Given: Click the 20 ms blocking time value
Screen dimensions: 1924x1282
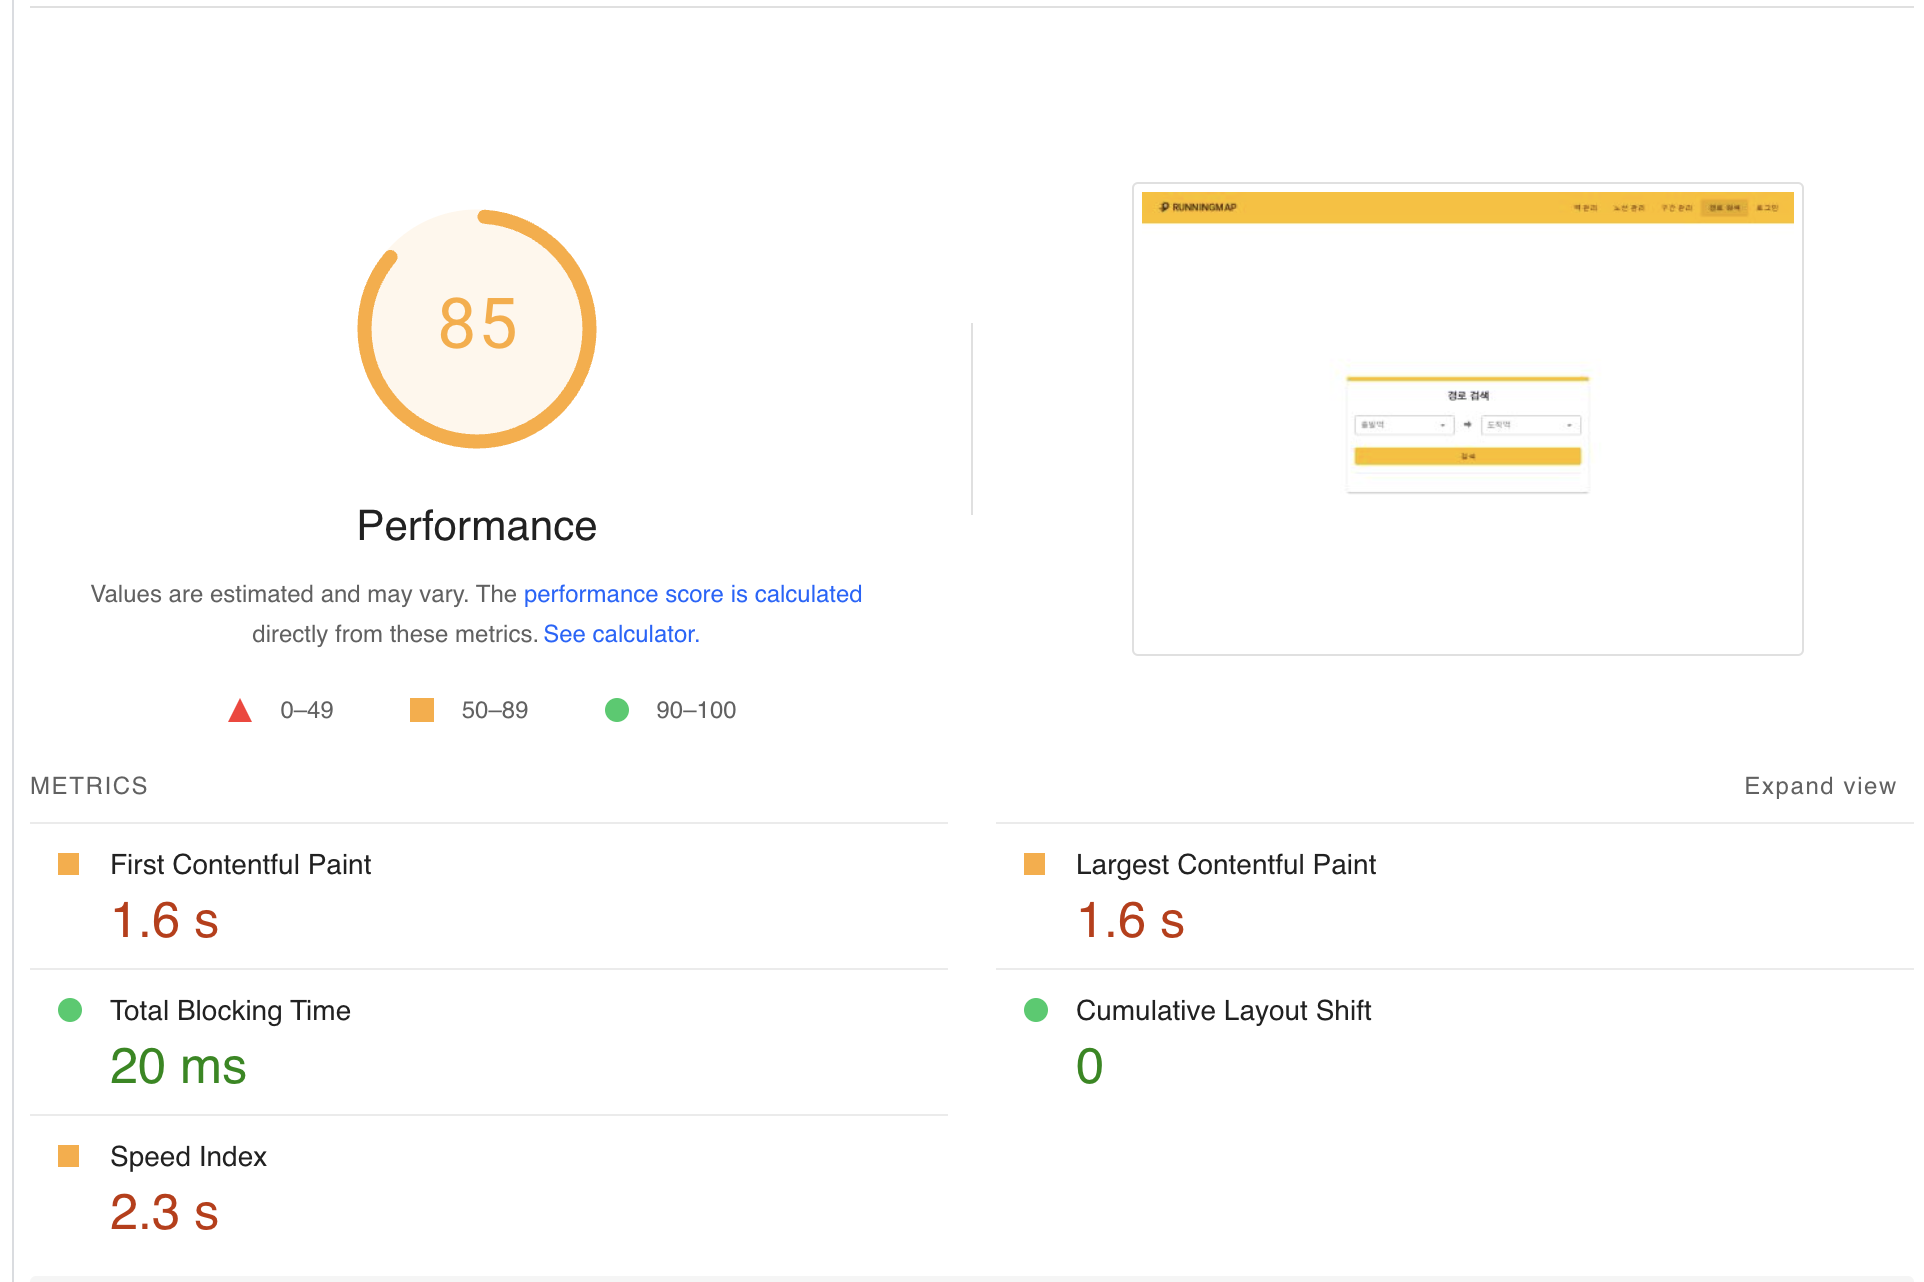Looking at the screenshot, I should coord(178,1066).
